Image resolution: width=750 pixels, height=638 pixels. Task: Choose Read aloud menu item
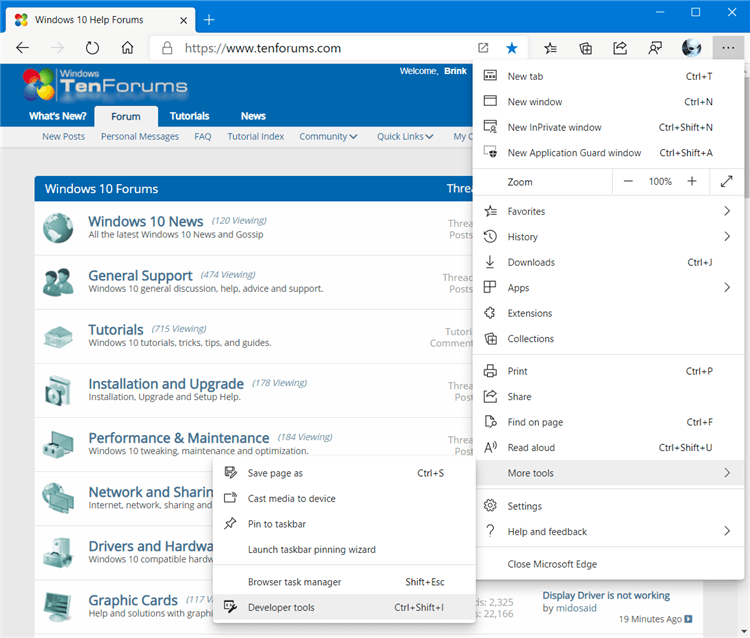(x=608, y=448)
